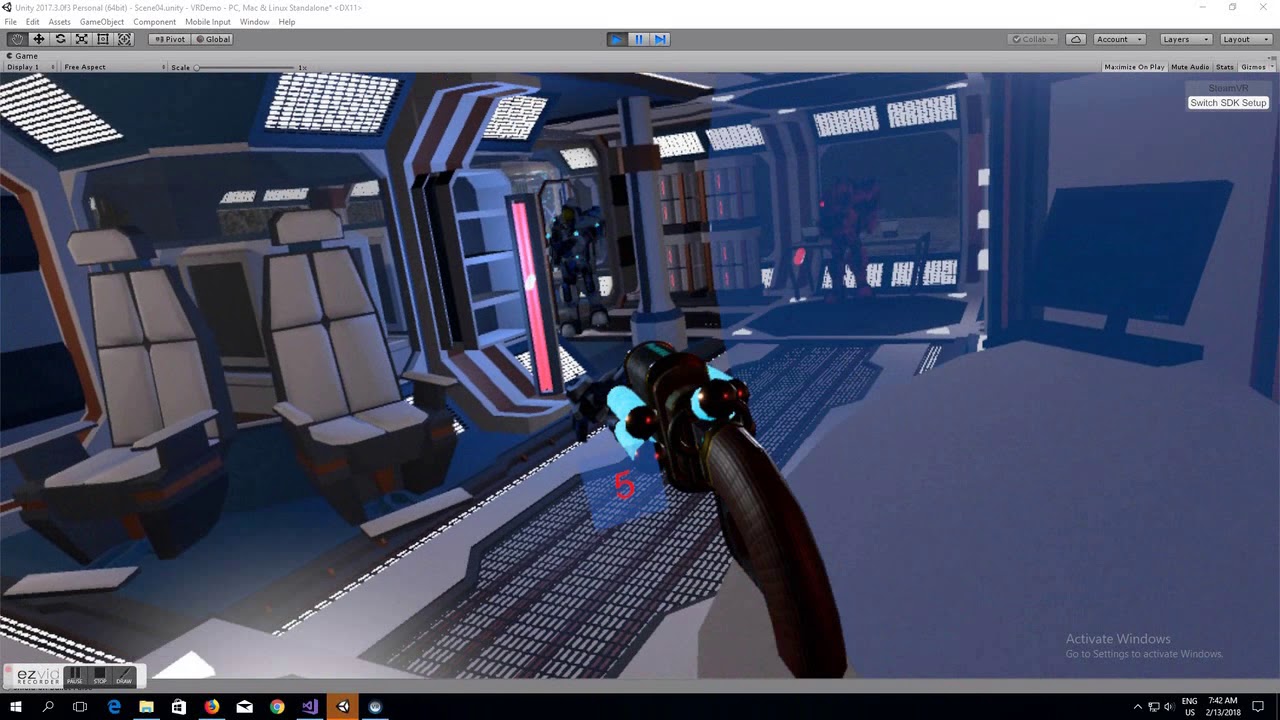This screenshot has height=720, width=1280.
Task: Toggle Global handle rotation
Action: point(212,39)
